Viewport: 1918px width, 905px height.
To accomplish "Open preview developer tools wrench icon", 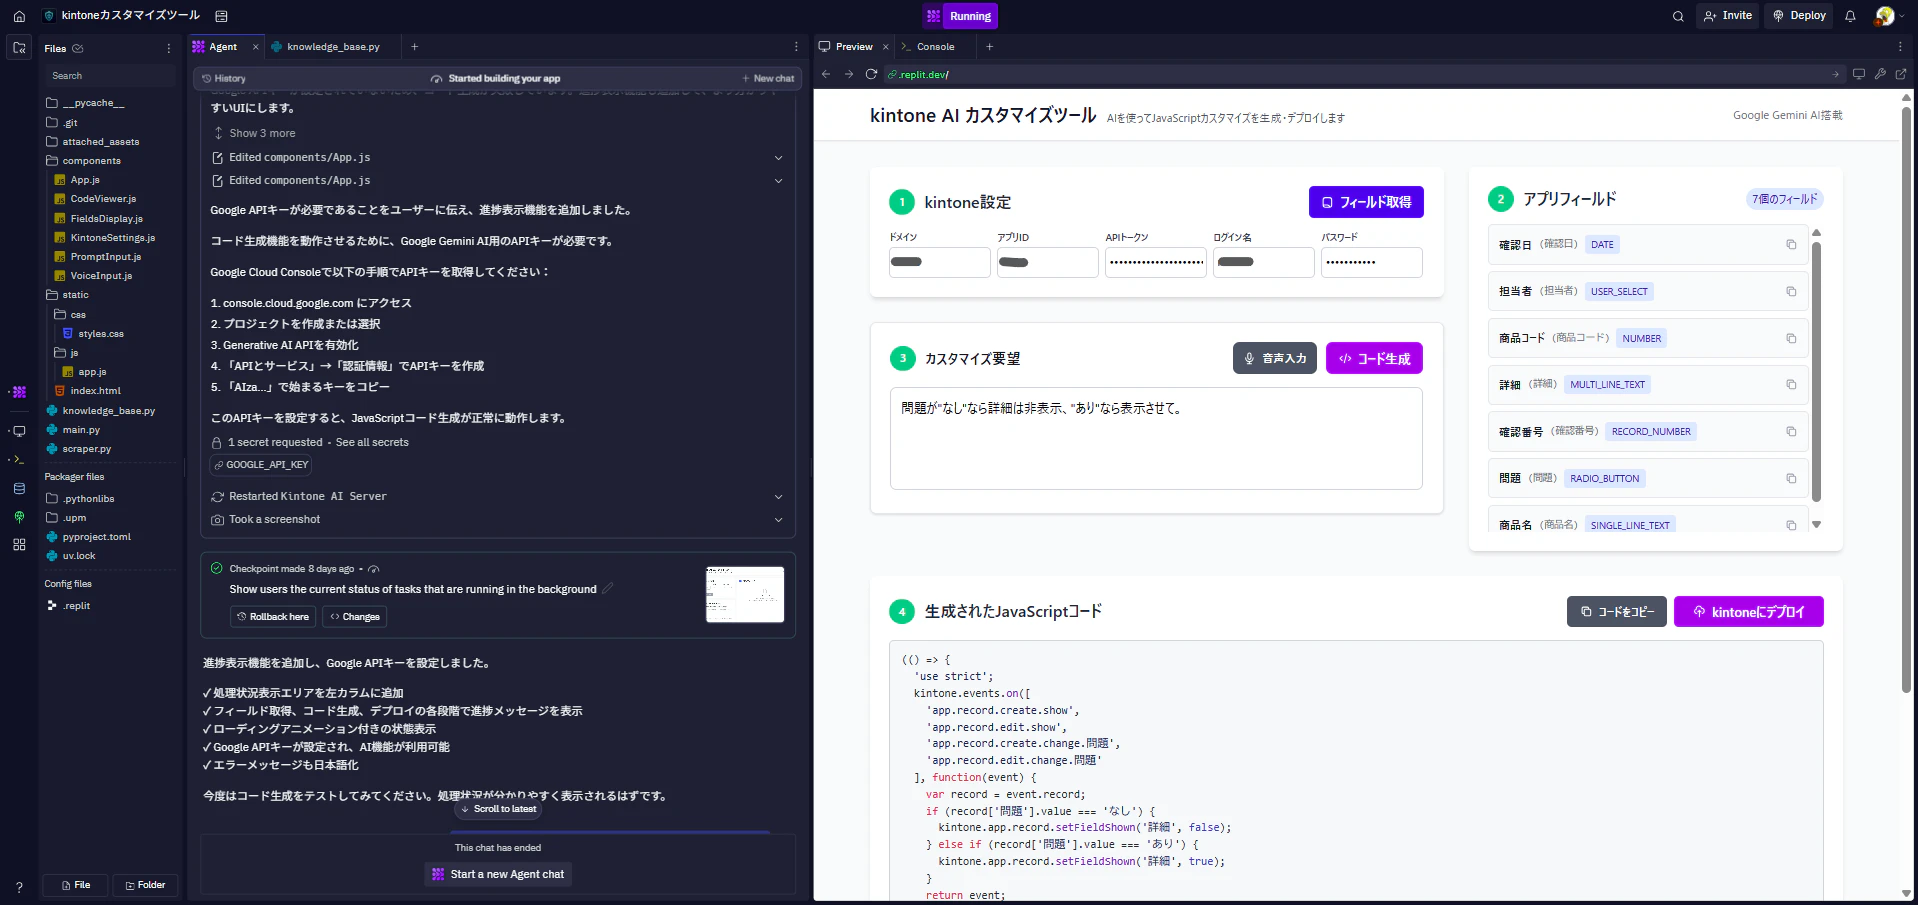I will (x=1880, y=74).
